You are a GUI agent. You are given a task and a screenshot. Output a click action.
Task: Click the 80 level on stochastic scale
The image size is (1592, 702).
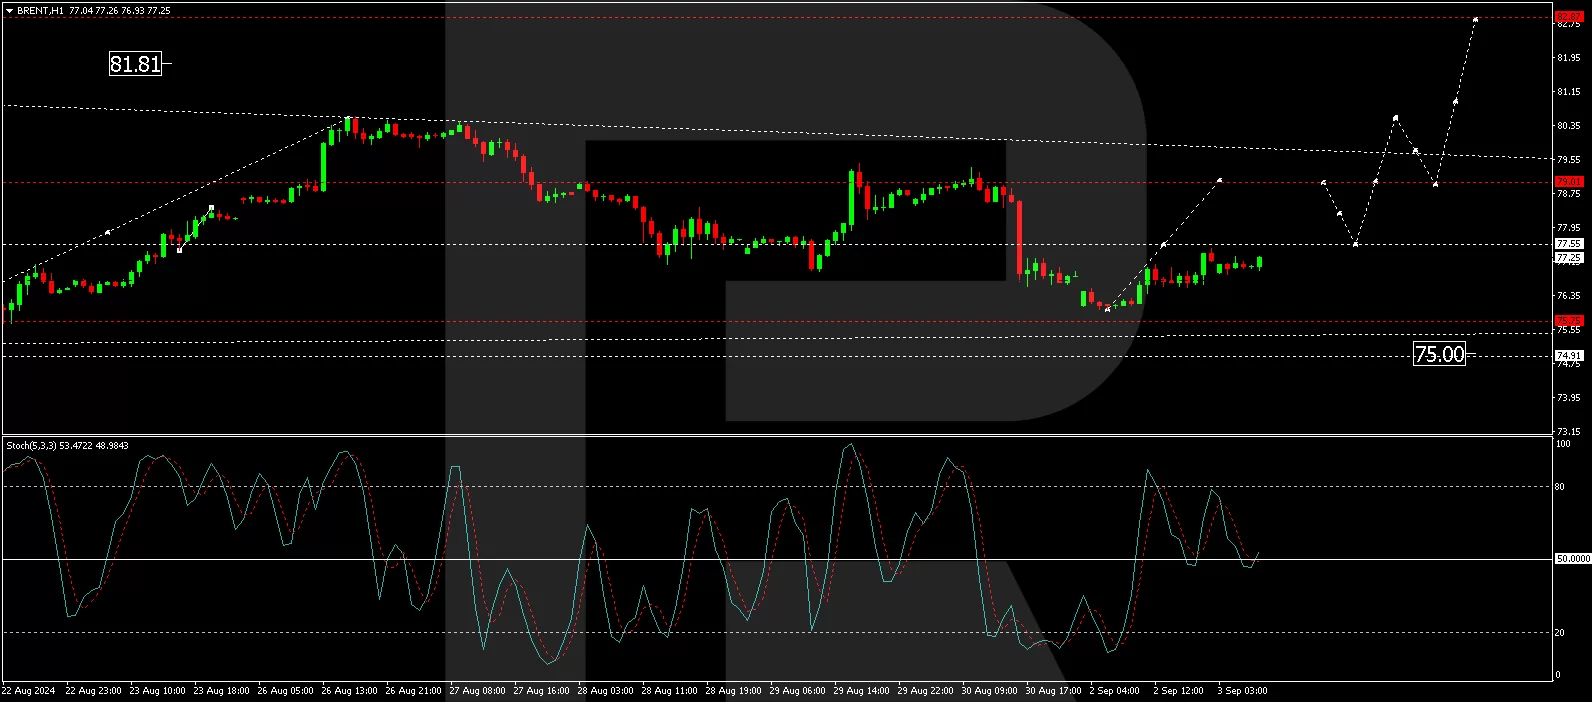(1561, 487)
